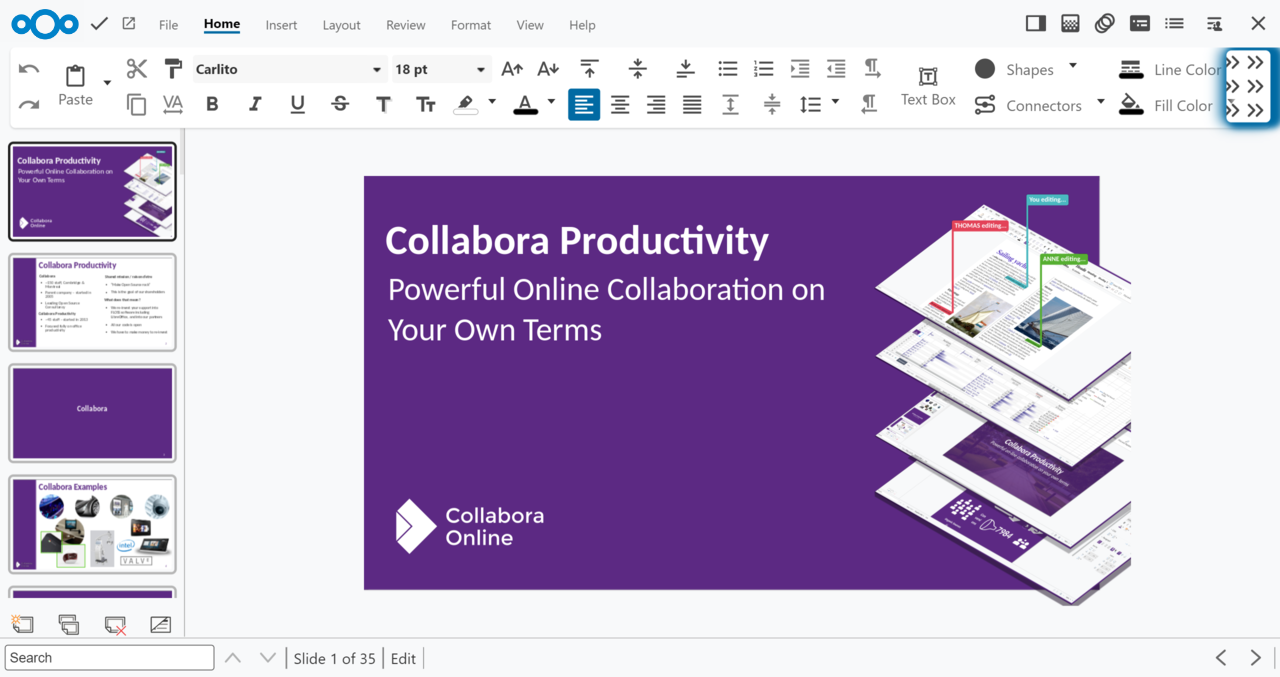
Task: Toggle strikethrough formatting
Action: pos(340,104)
